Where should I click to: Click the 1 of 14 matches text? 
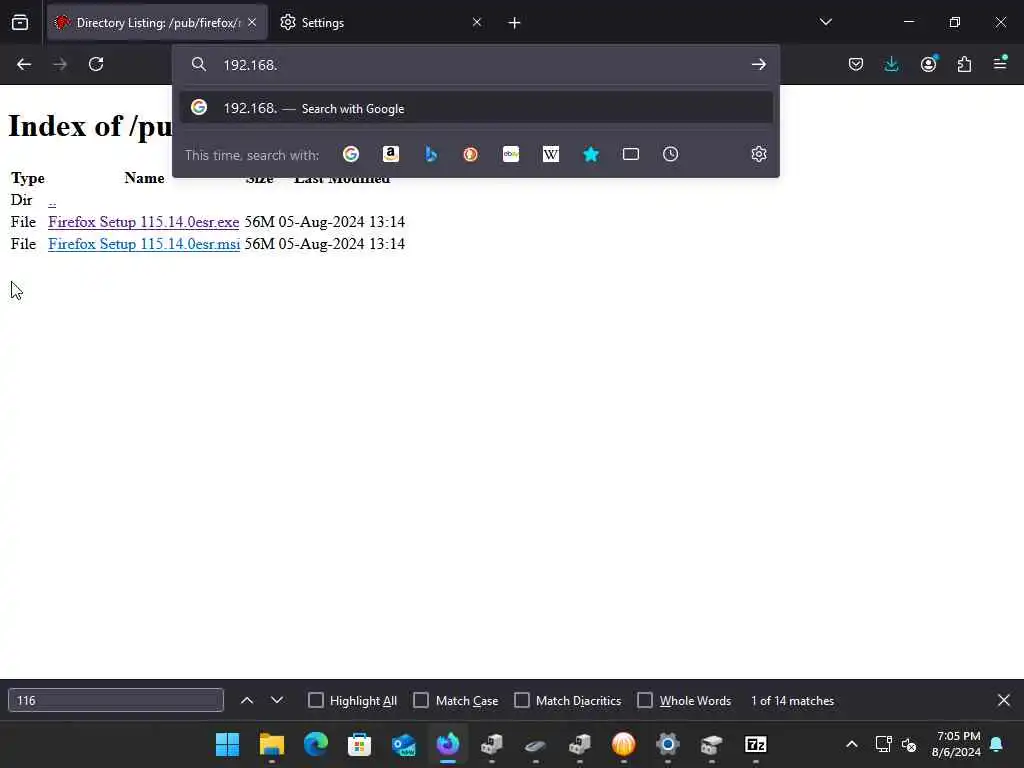pos(792,700)
